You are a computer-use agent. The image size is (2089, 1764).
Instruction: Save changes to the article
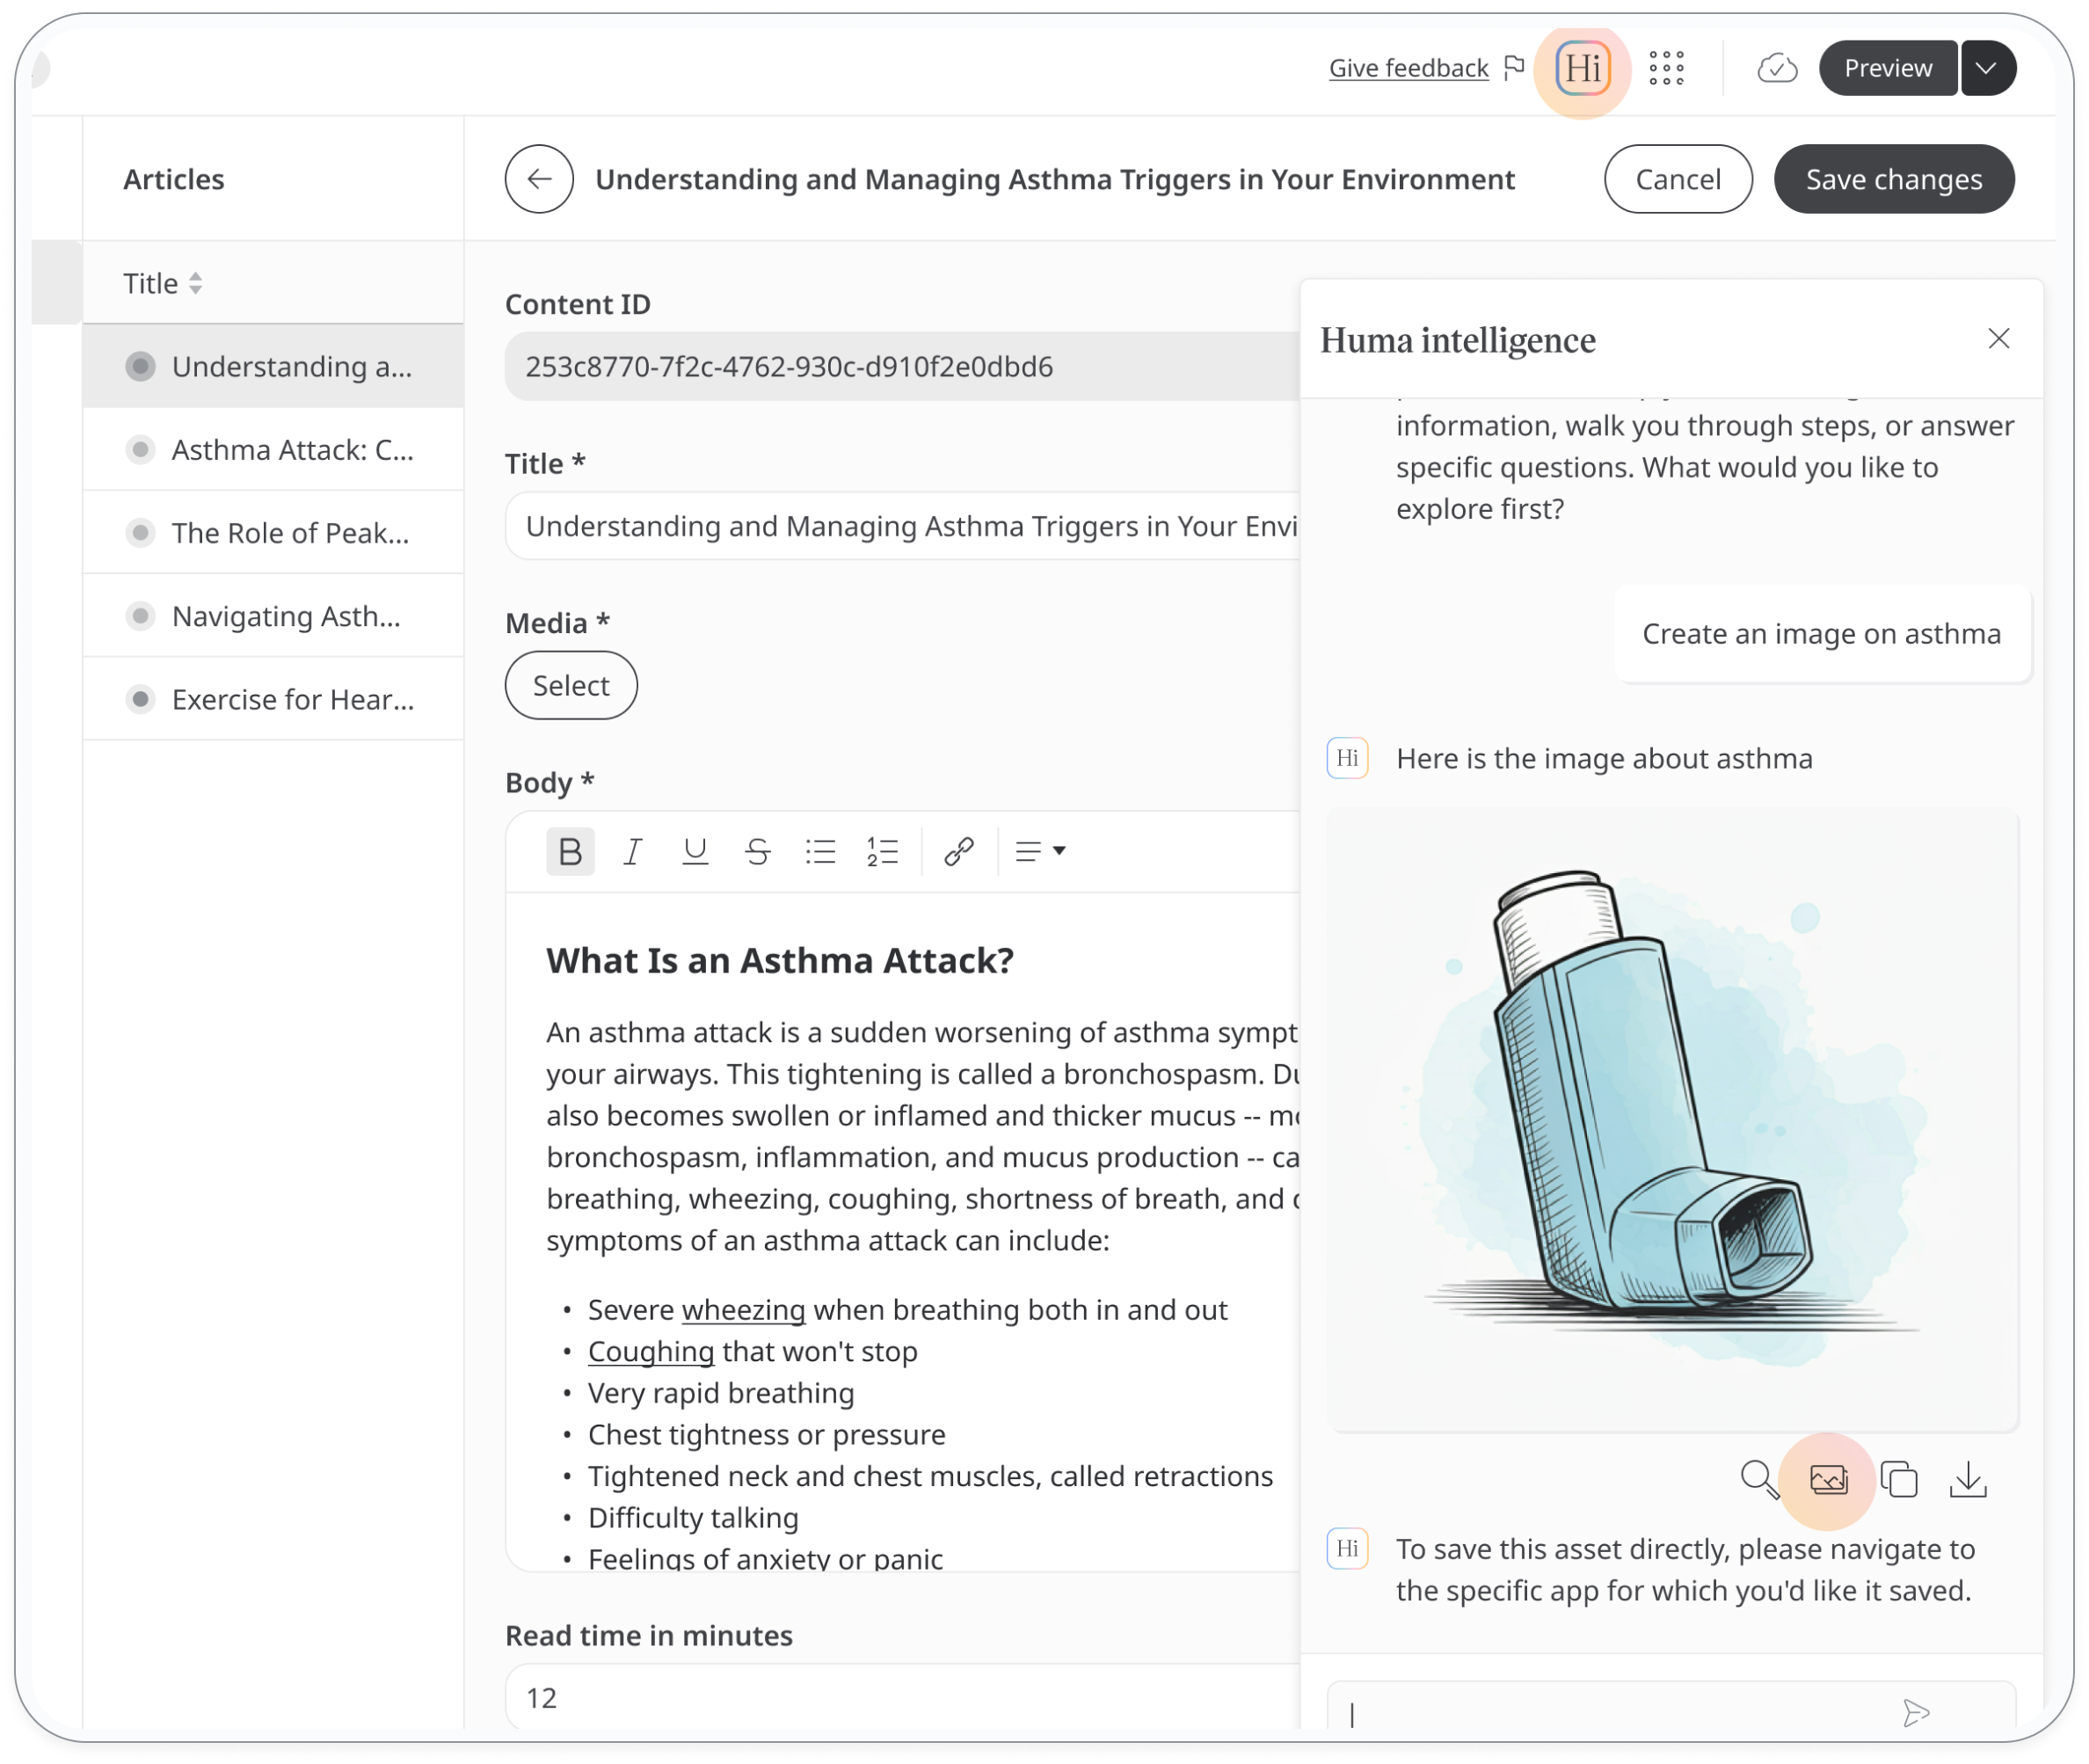(x=1893, y=179)
